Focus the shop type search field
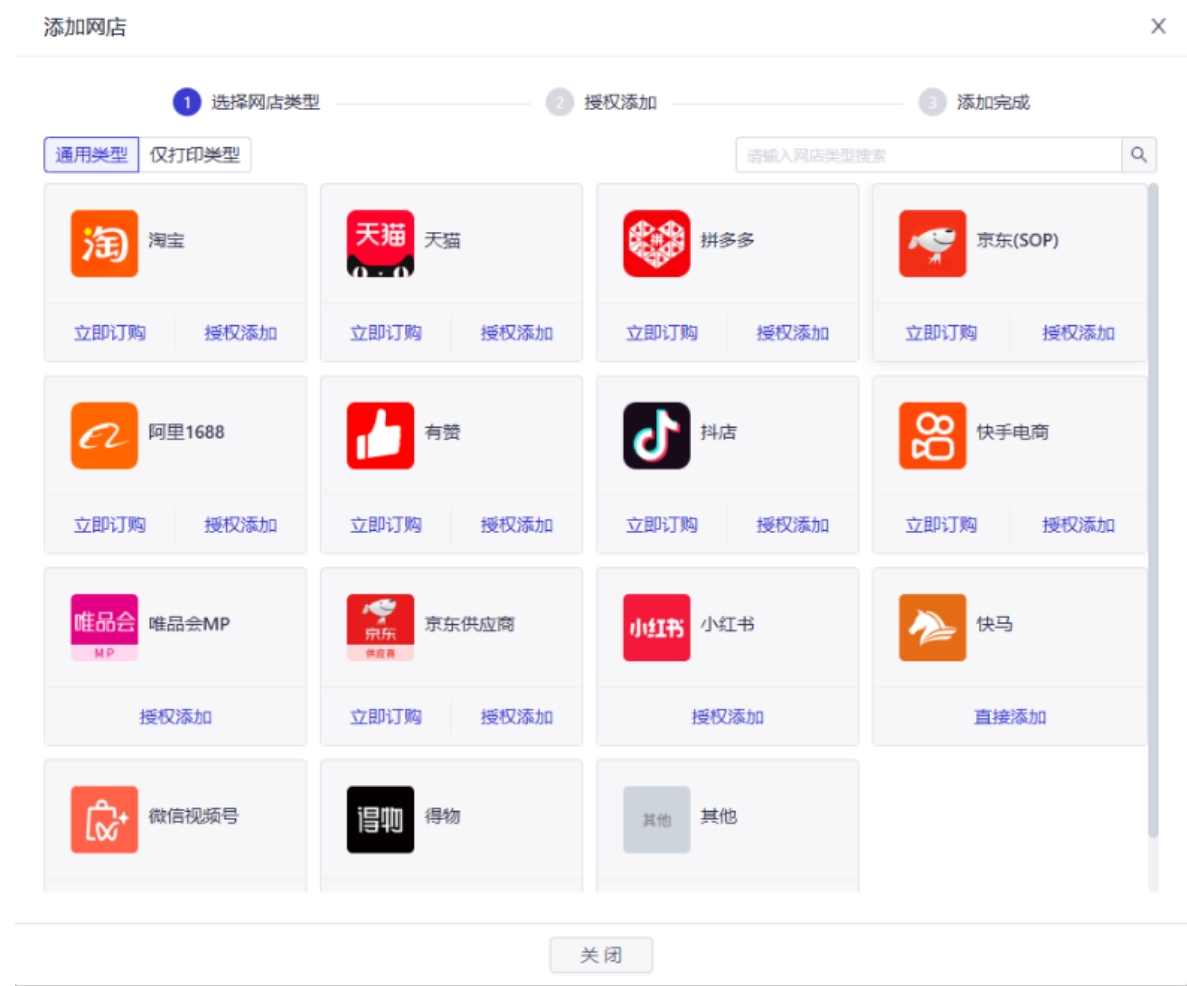This screenshot has width=1187, height=986. (x=928, y=154)
